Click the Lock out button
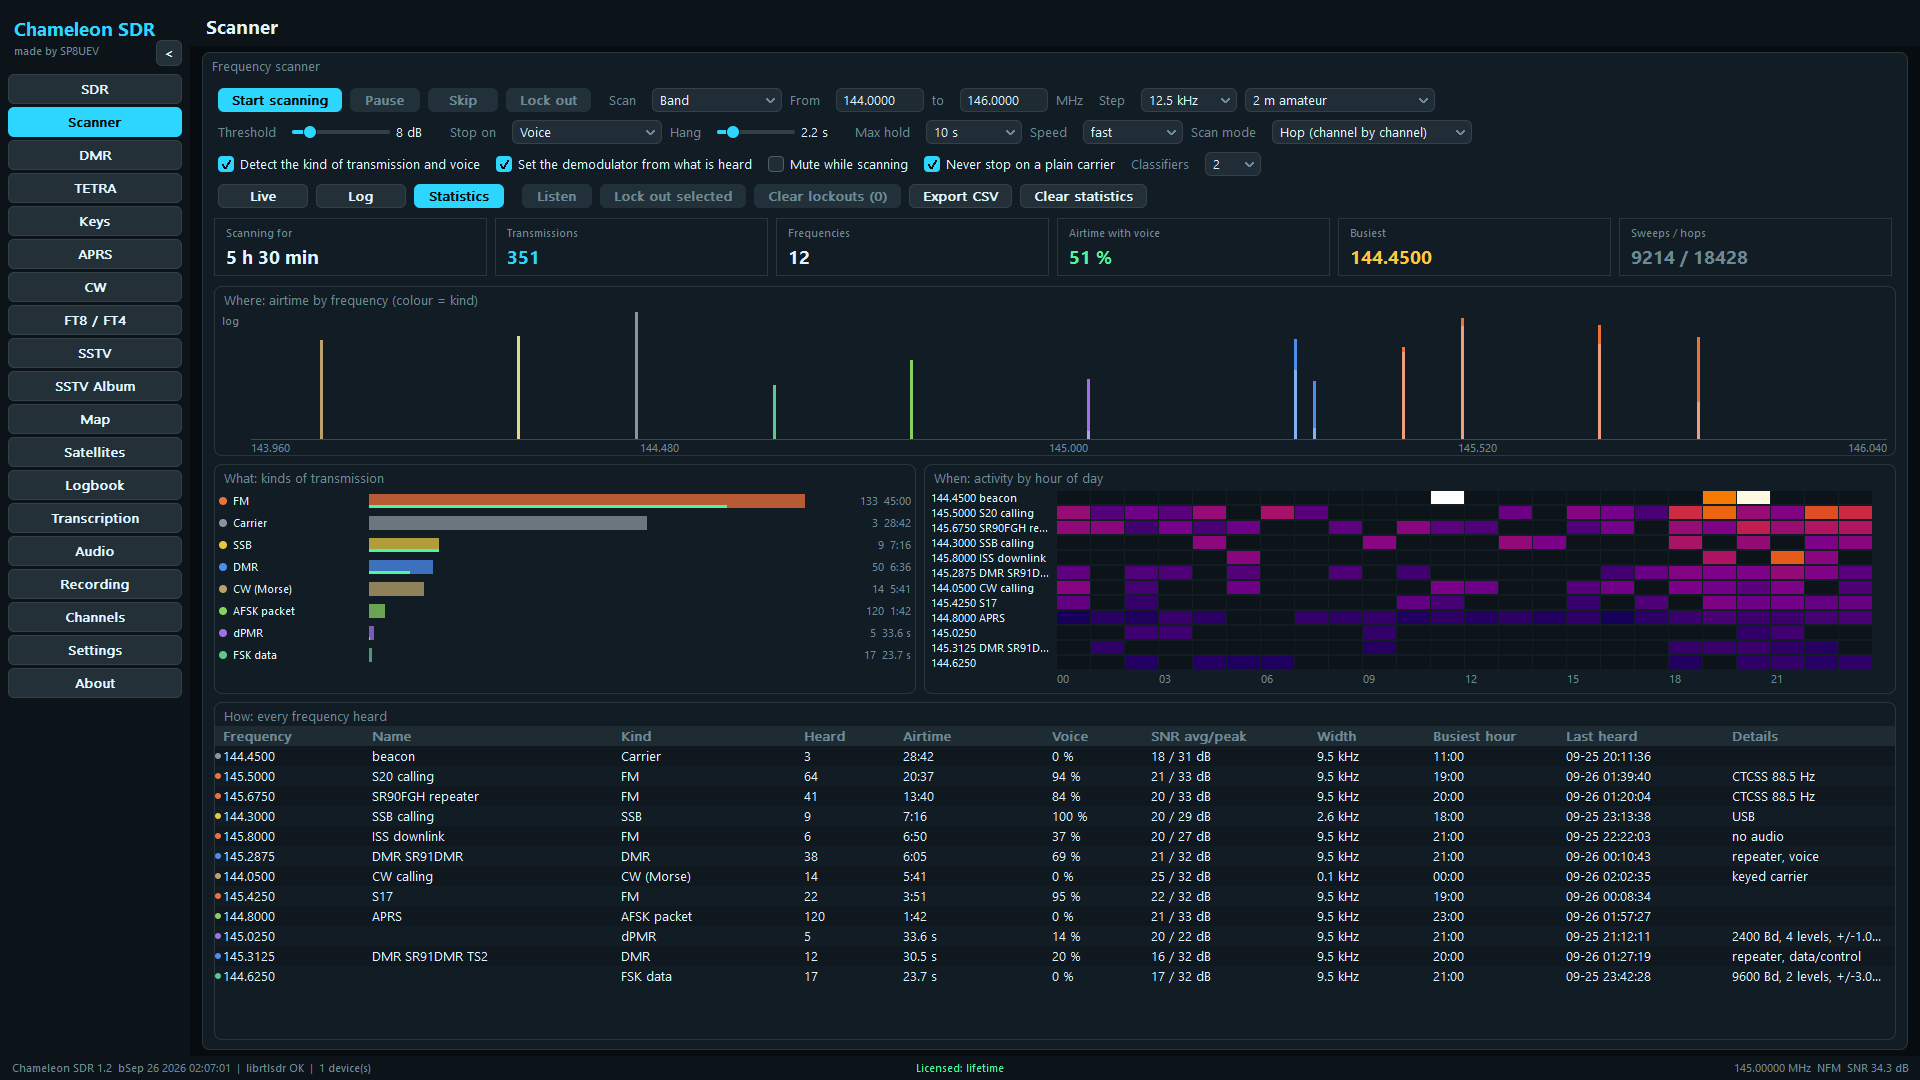 548,101
